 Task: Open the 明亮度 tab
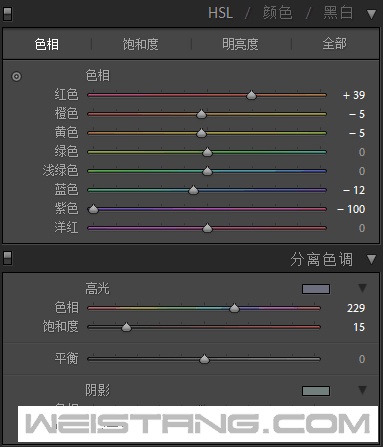pyautogui.click(x=240, y=44)
